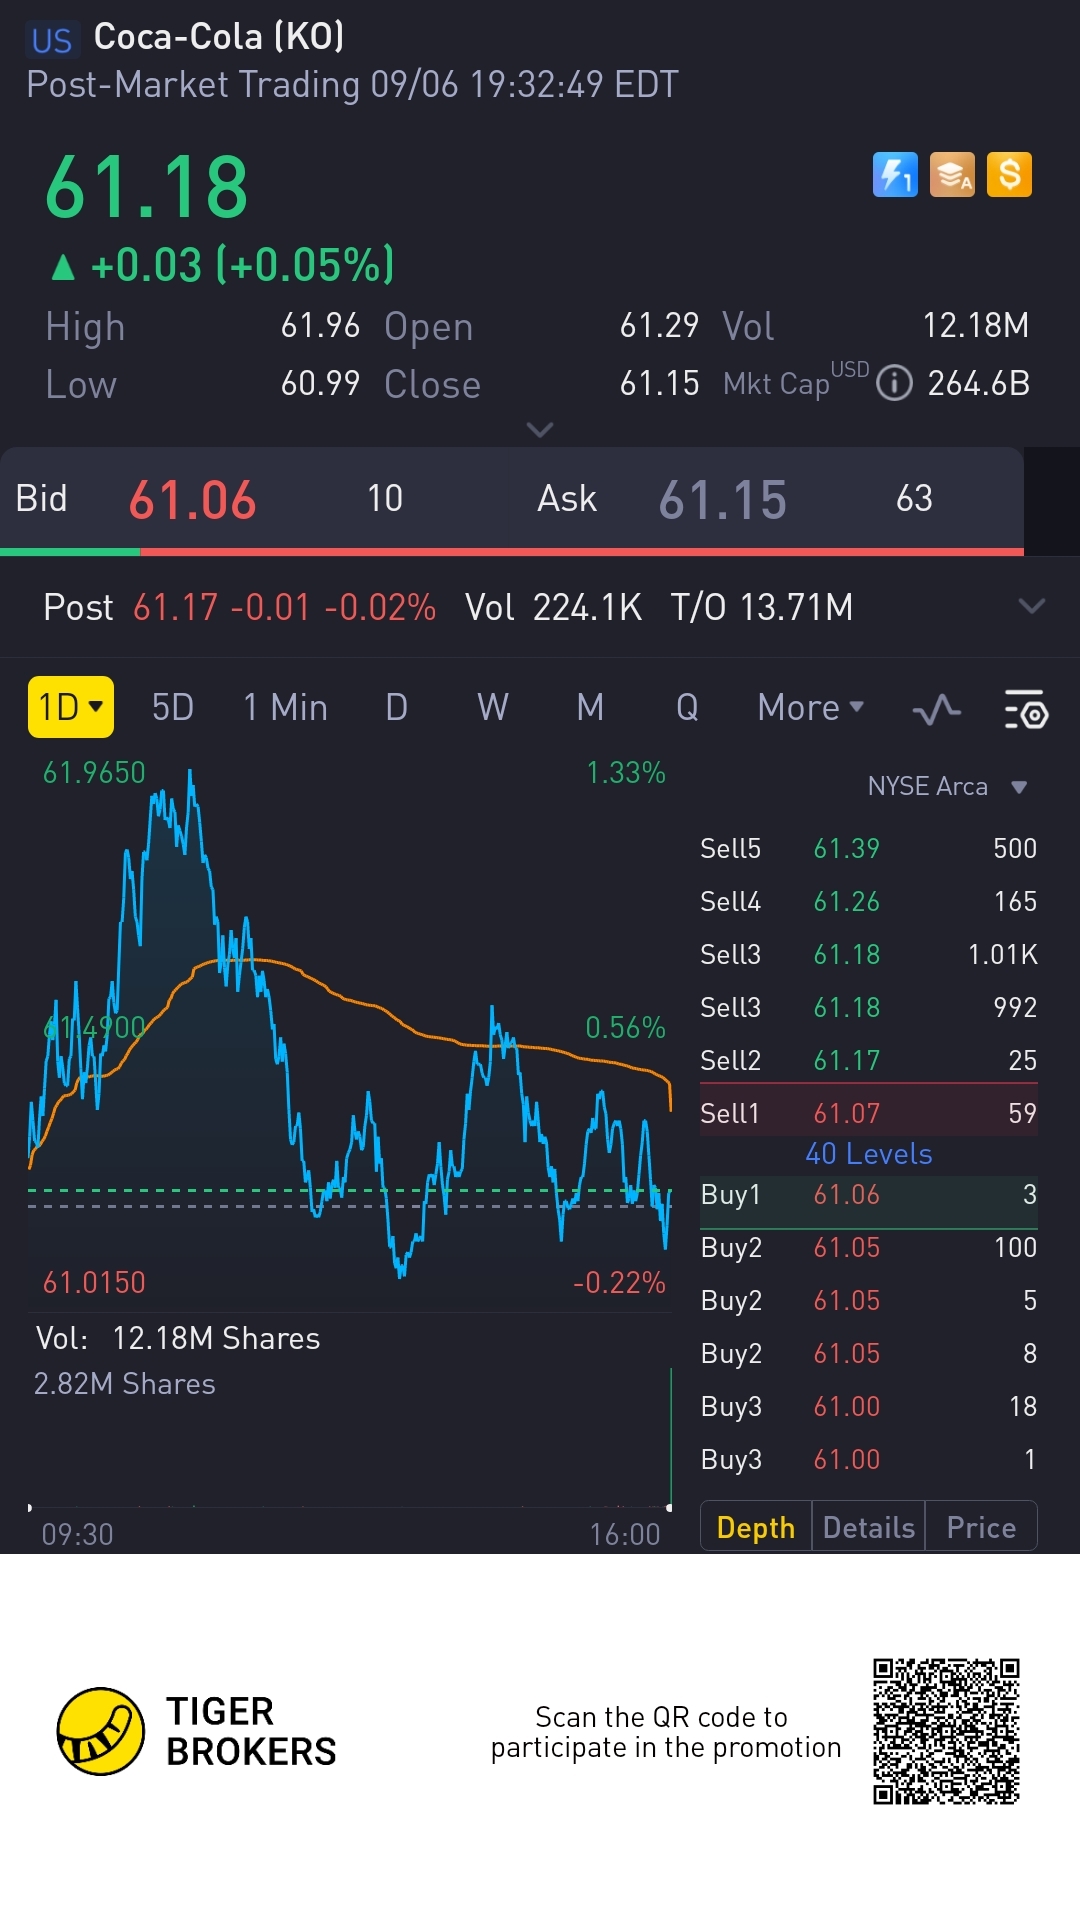Tap the current price 61.18
The image size is (1080, 1910).
pyautogui.click(x=147, y=187)
